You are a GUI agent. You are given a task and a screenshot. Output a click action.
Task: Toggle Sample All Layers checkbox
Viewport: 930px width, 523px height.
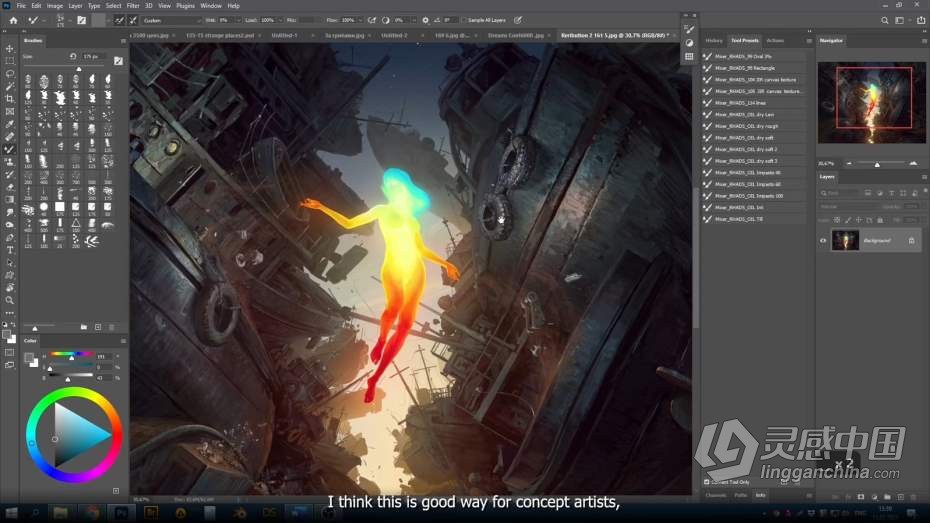coord(464,20)
